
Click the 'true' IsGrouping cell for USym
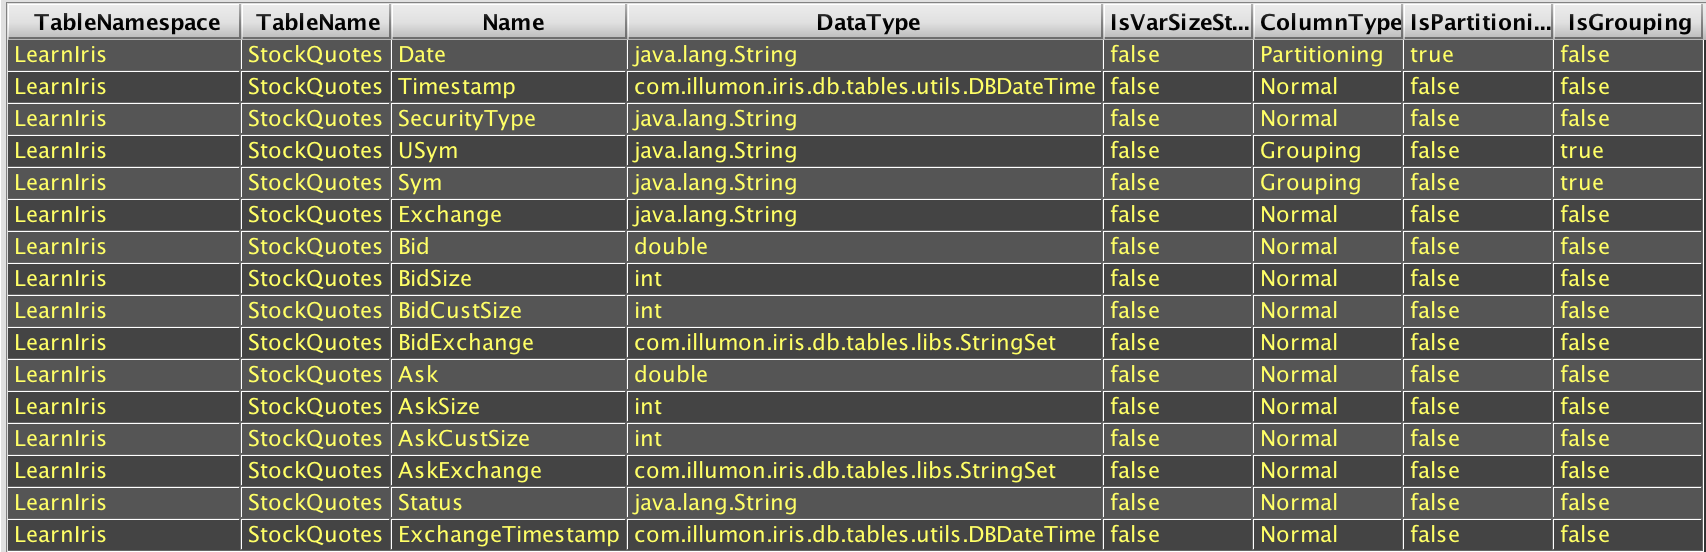[x=1581, y=151]
